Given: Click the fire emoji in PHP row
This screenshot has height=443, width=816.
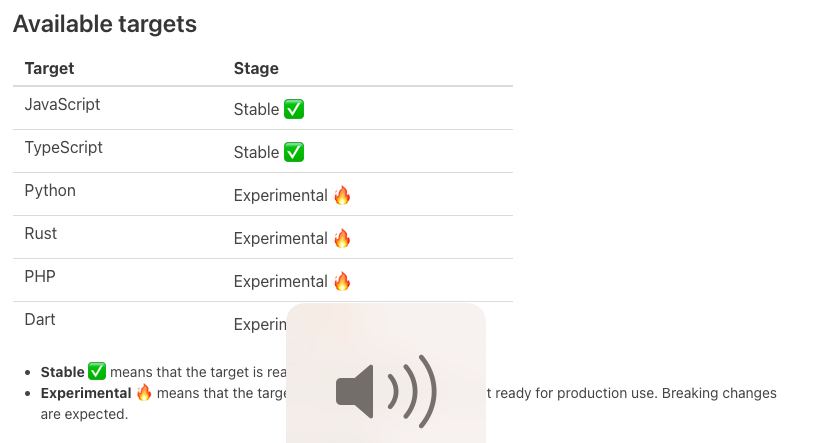Looking at the screenshot, I should tap(342, 282).
